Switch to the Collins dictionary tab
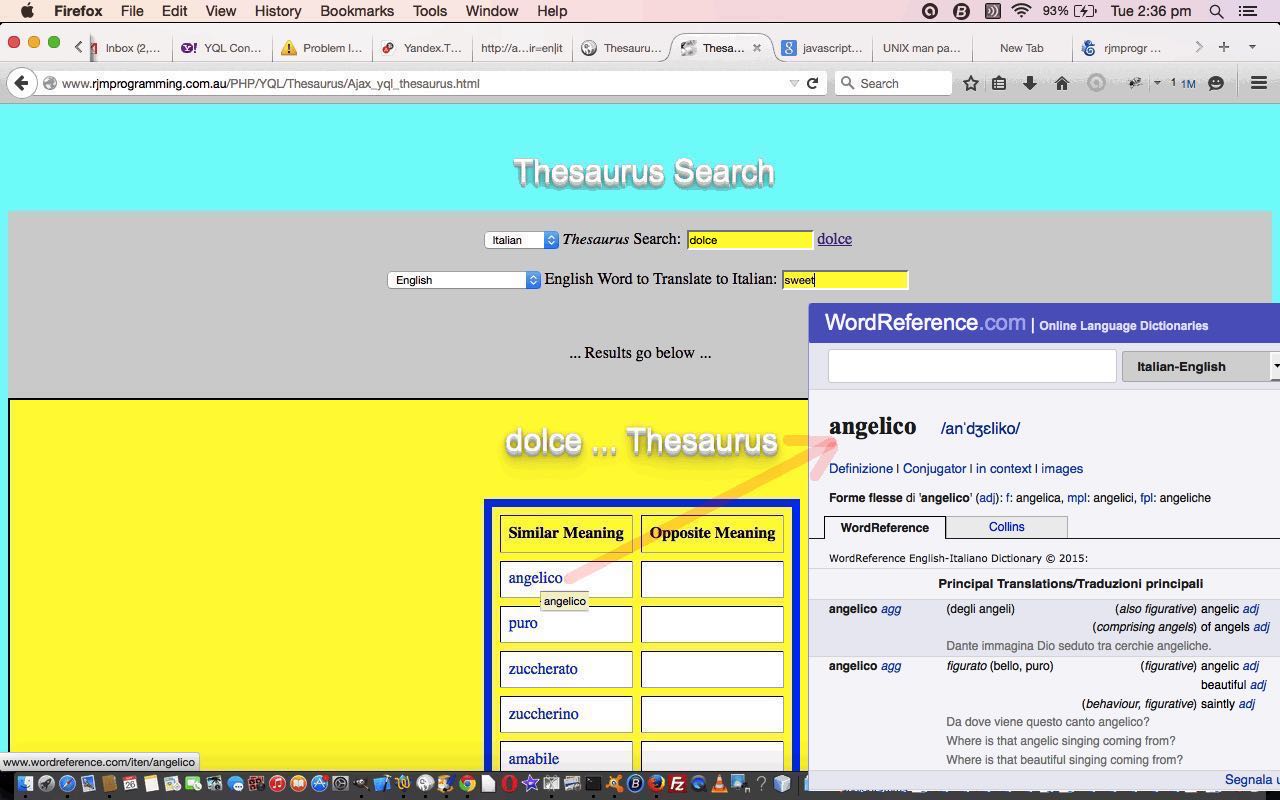 click(x=1006, y=527)
